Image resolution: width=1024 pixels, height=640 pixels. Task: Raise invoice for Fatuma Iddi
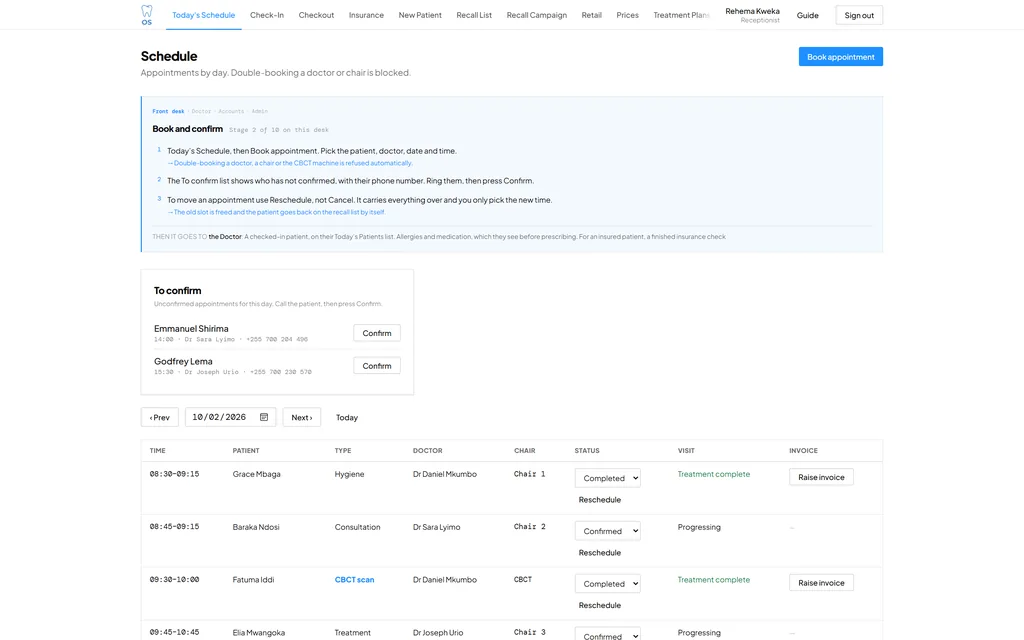coord(821,583)
